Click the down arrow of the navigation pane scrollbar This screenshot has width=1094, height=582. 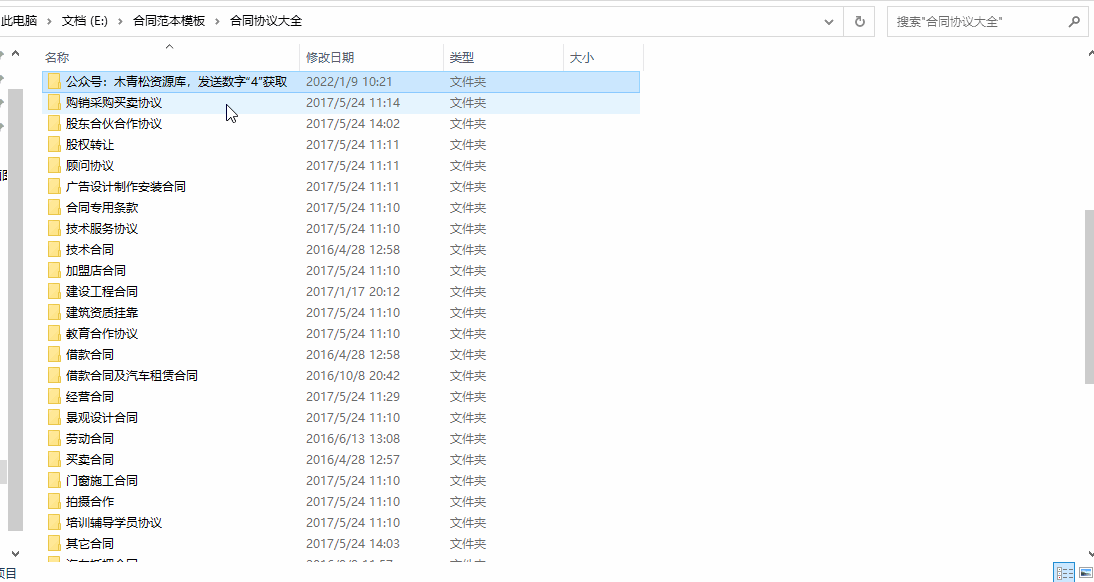[x=15, y=553]
